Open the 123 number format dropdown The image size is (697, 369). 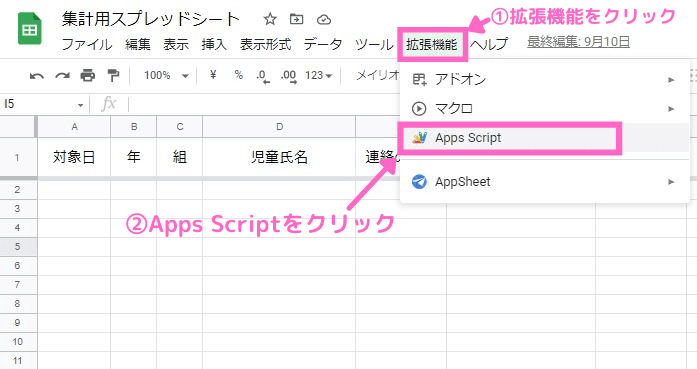click(x=318, y=76)
